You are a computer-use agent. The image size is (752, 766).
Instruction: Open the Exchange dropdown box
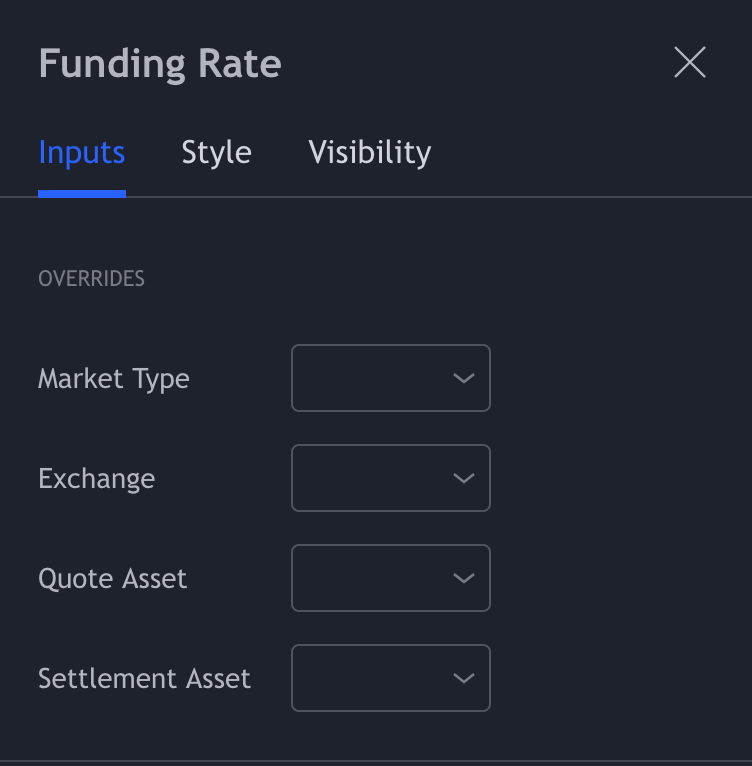click(x=390, y=478)
